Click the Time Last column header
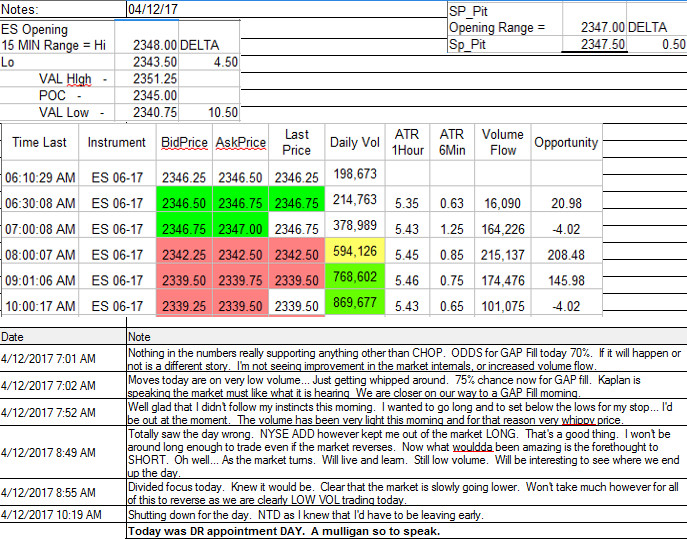This screenshot has height=539, width=687. [x=40, y=142]
